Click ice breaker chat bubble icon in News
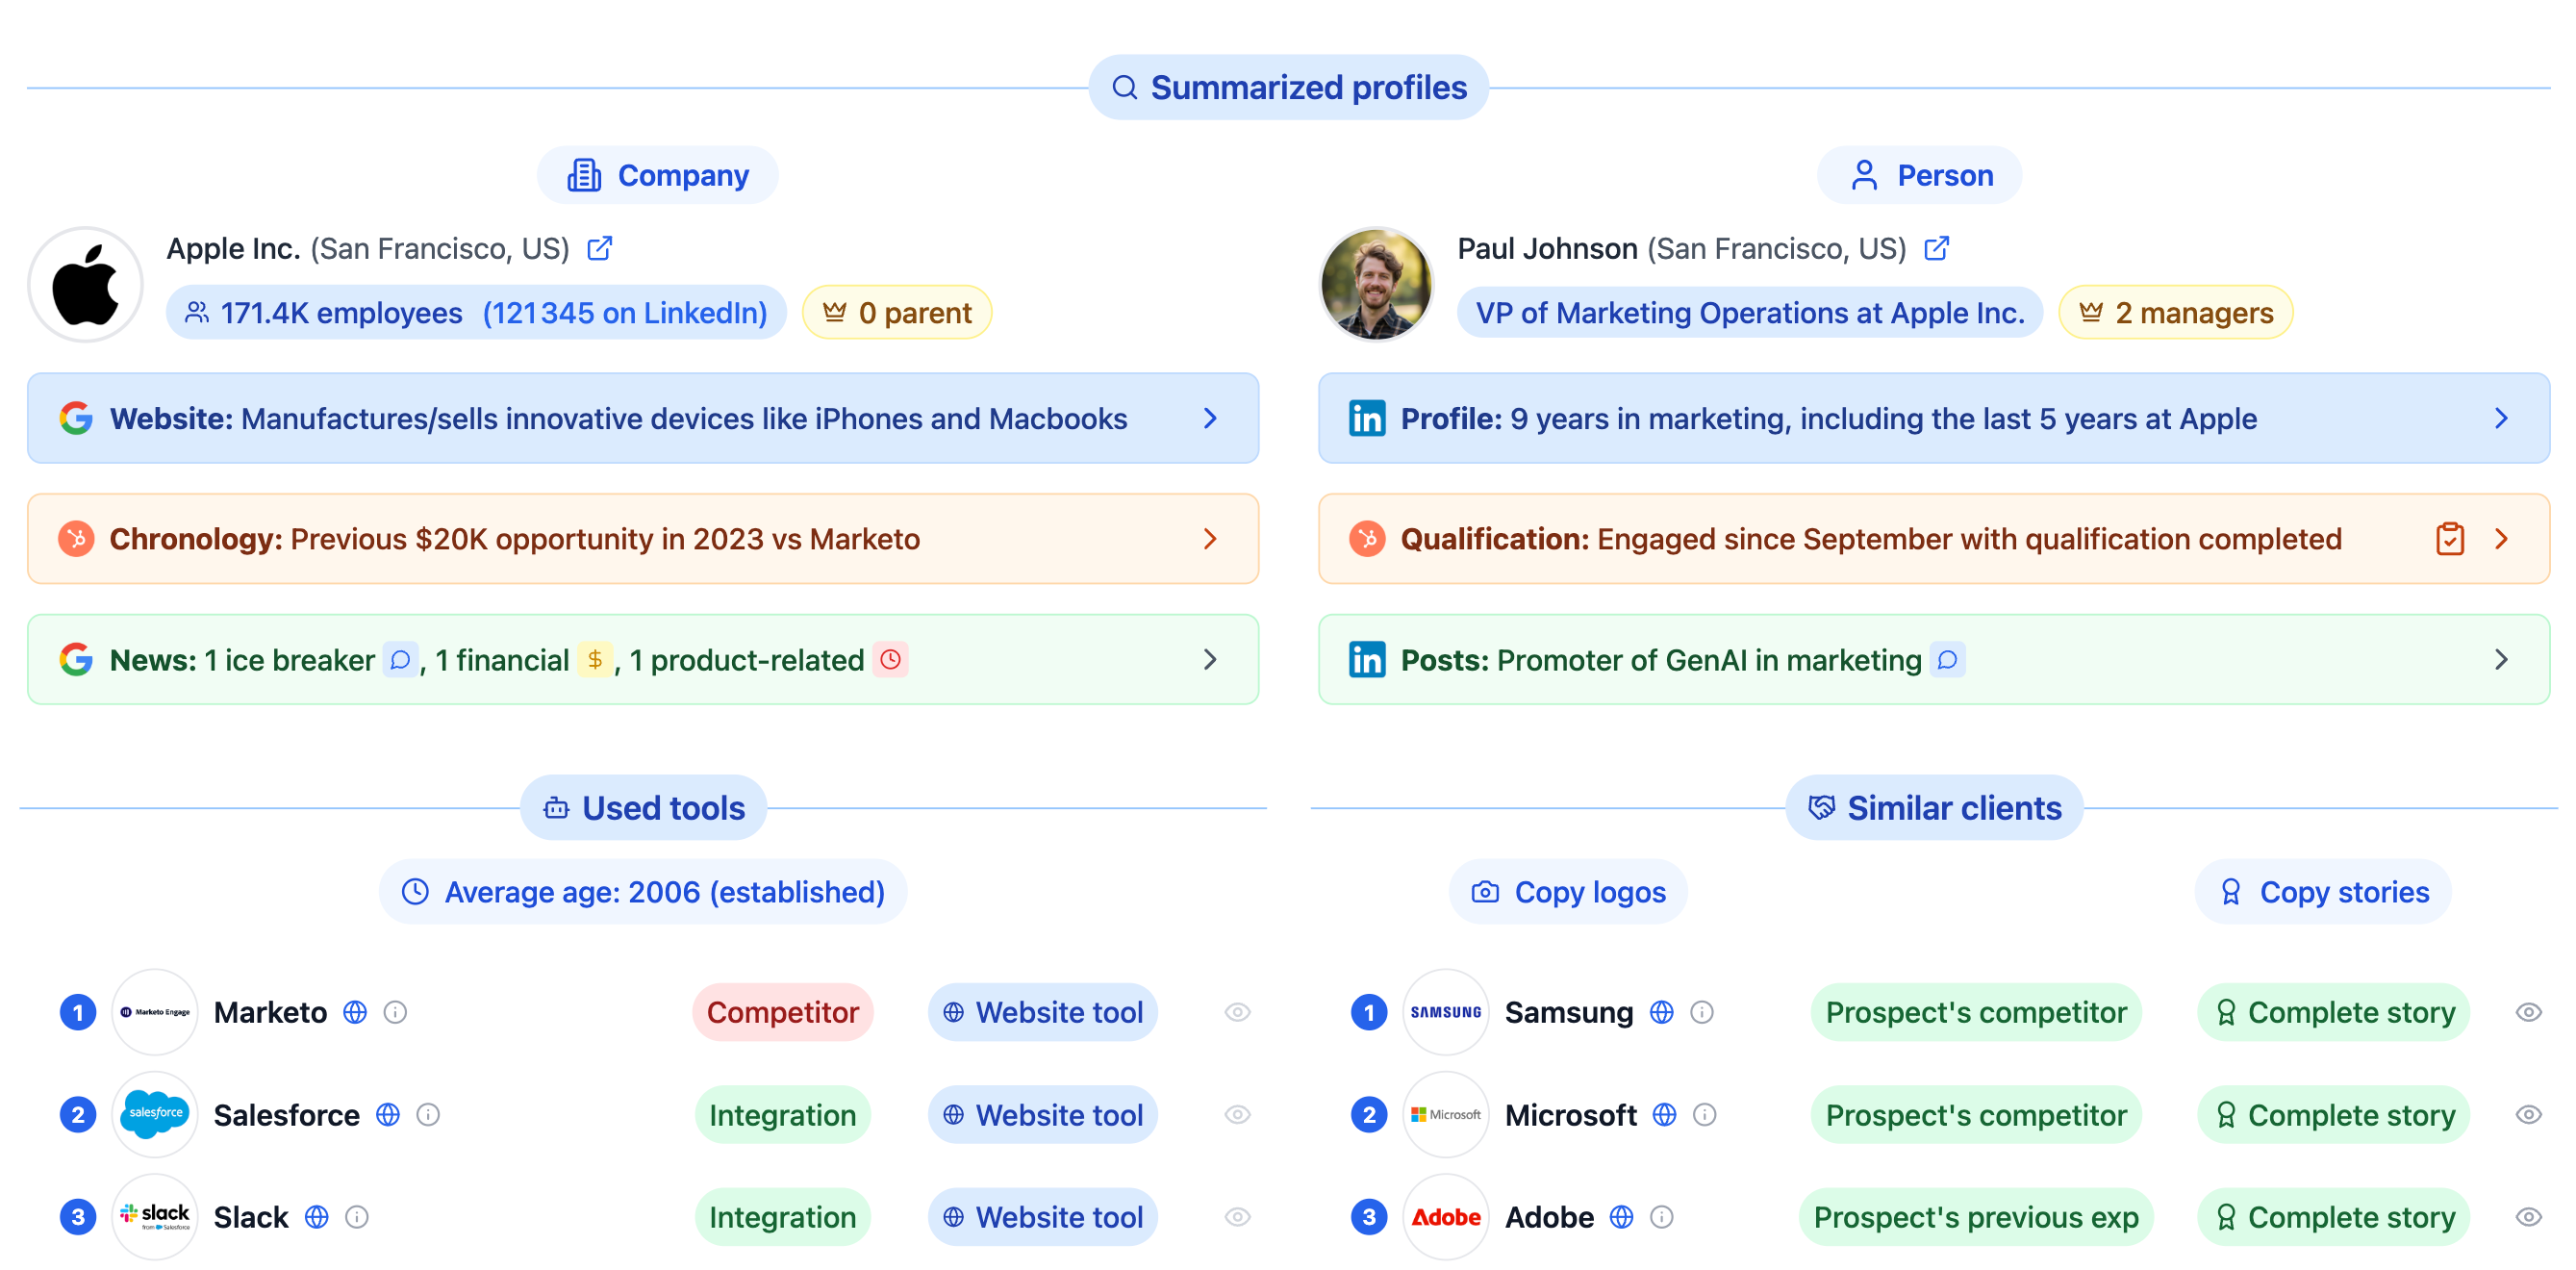 (x=400, y=660)
